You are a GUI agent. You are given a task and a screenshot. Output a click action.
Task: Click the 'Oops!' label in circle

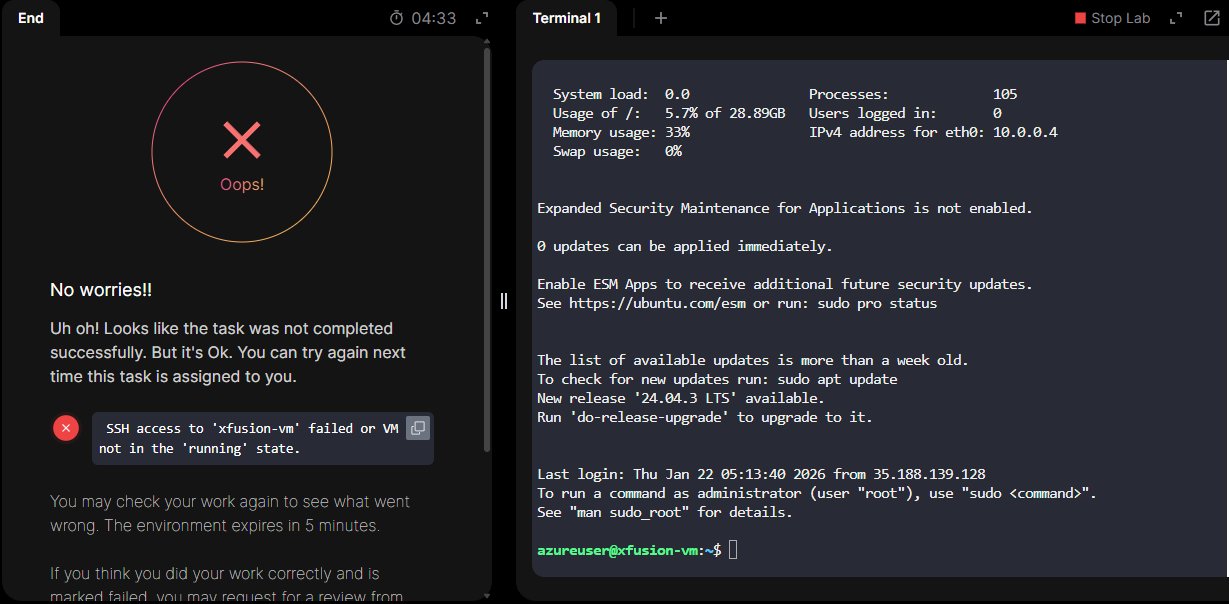[242, 185]
